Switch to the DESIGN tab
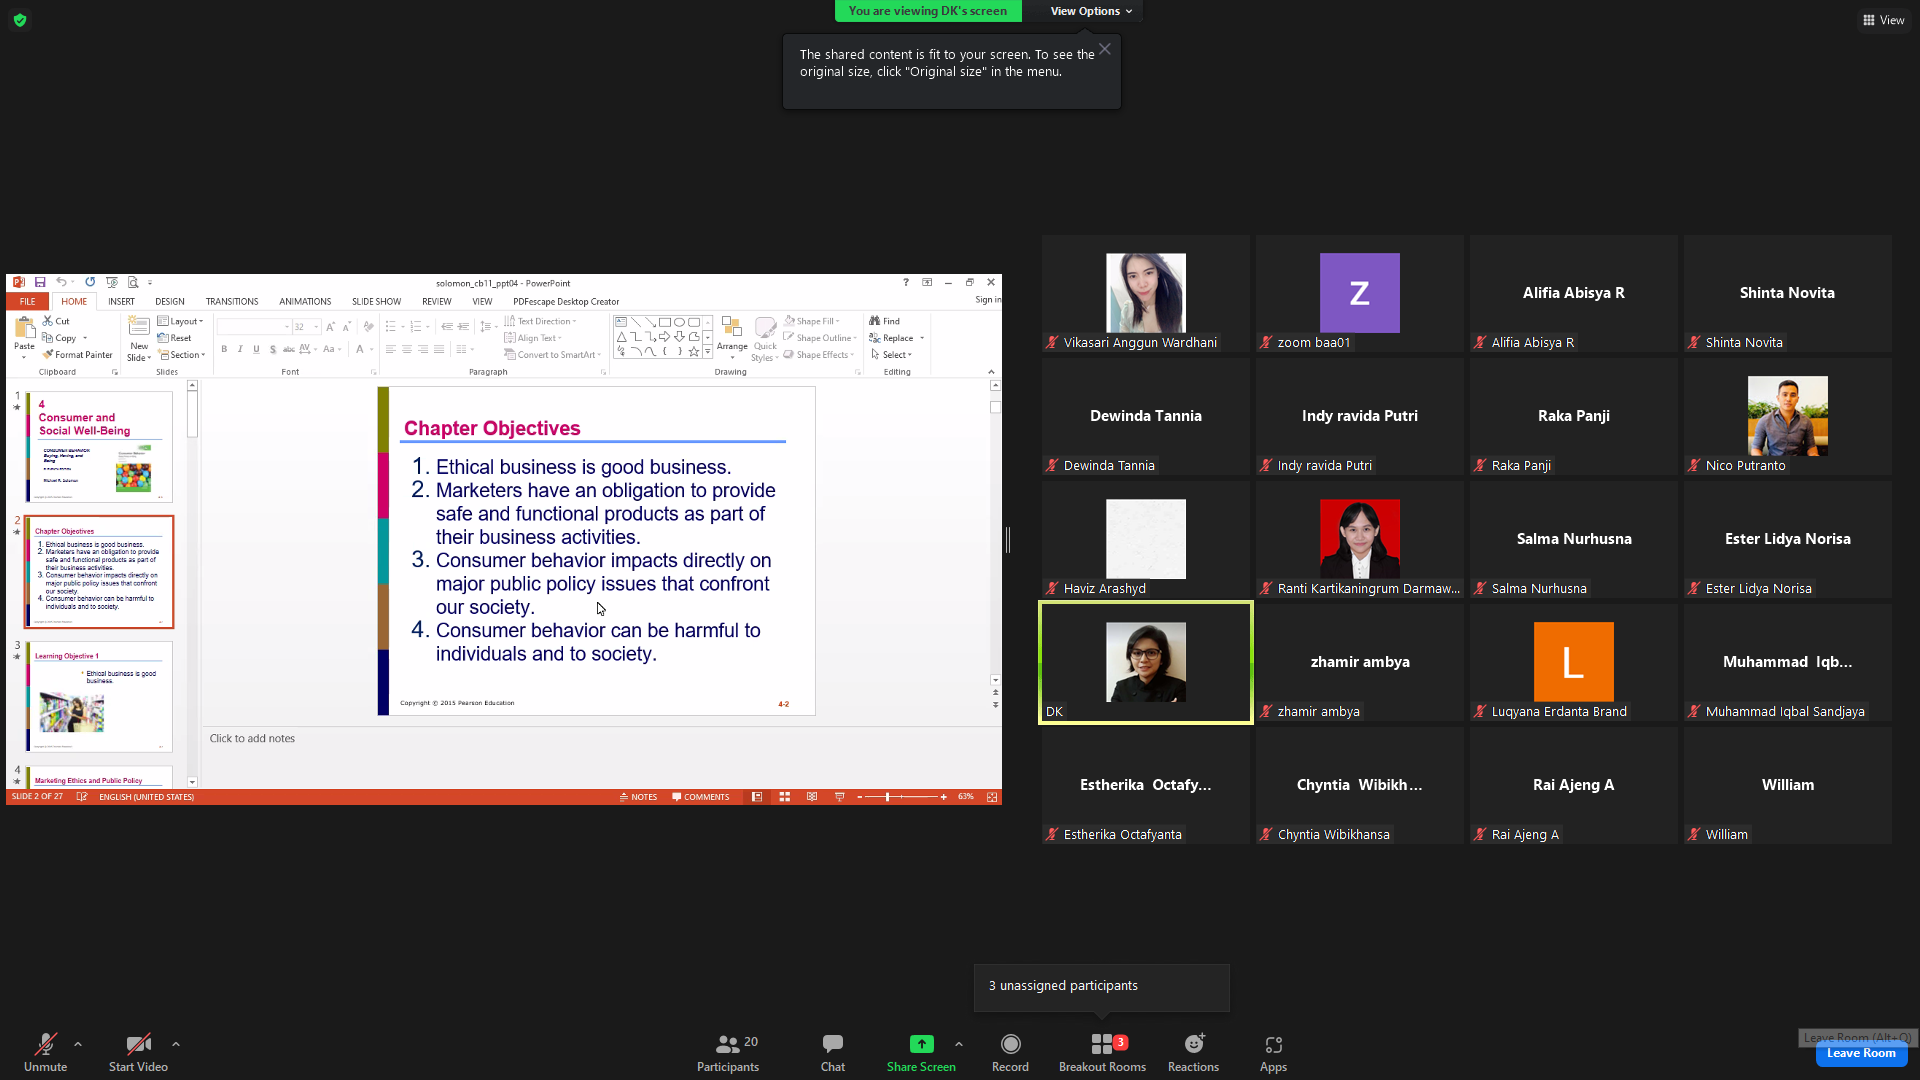Image resolution: width=1920 pixels, height=1080 pixels. (170, 301)
